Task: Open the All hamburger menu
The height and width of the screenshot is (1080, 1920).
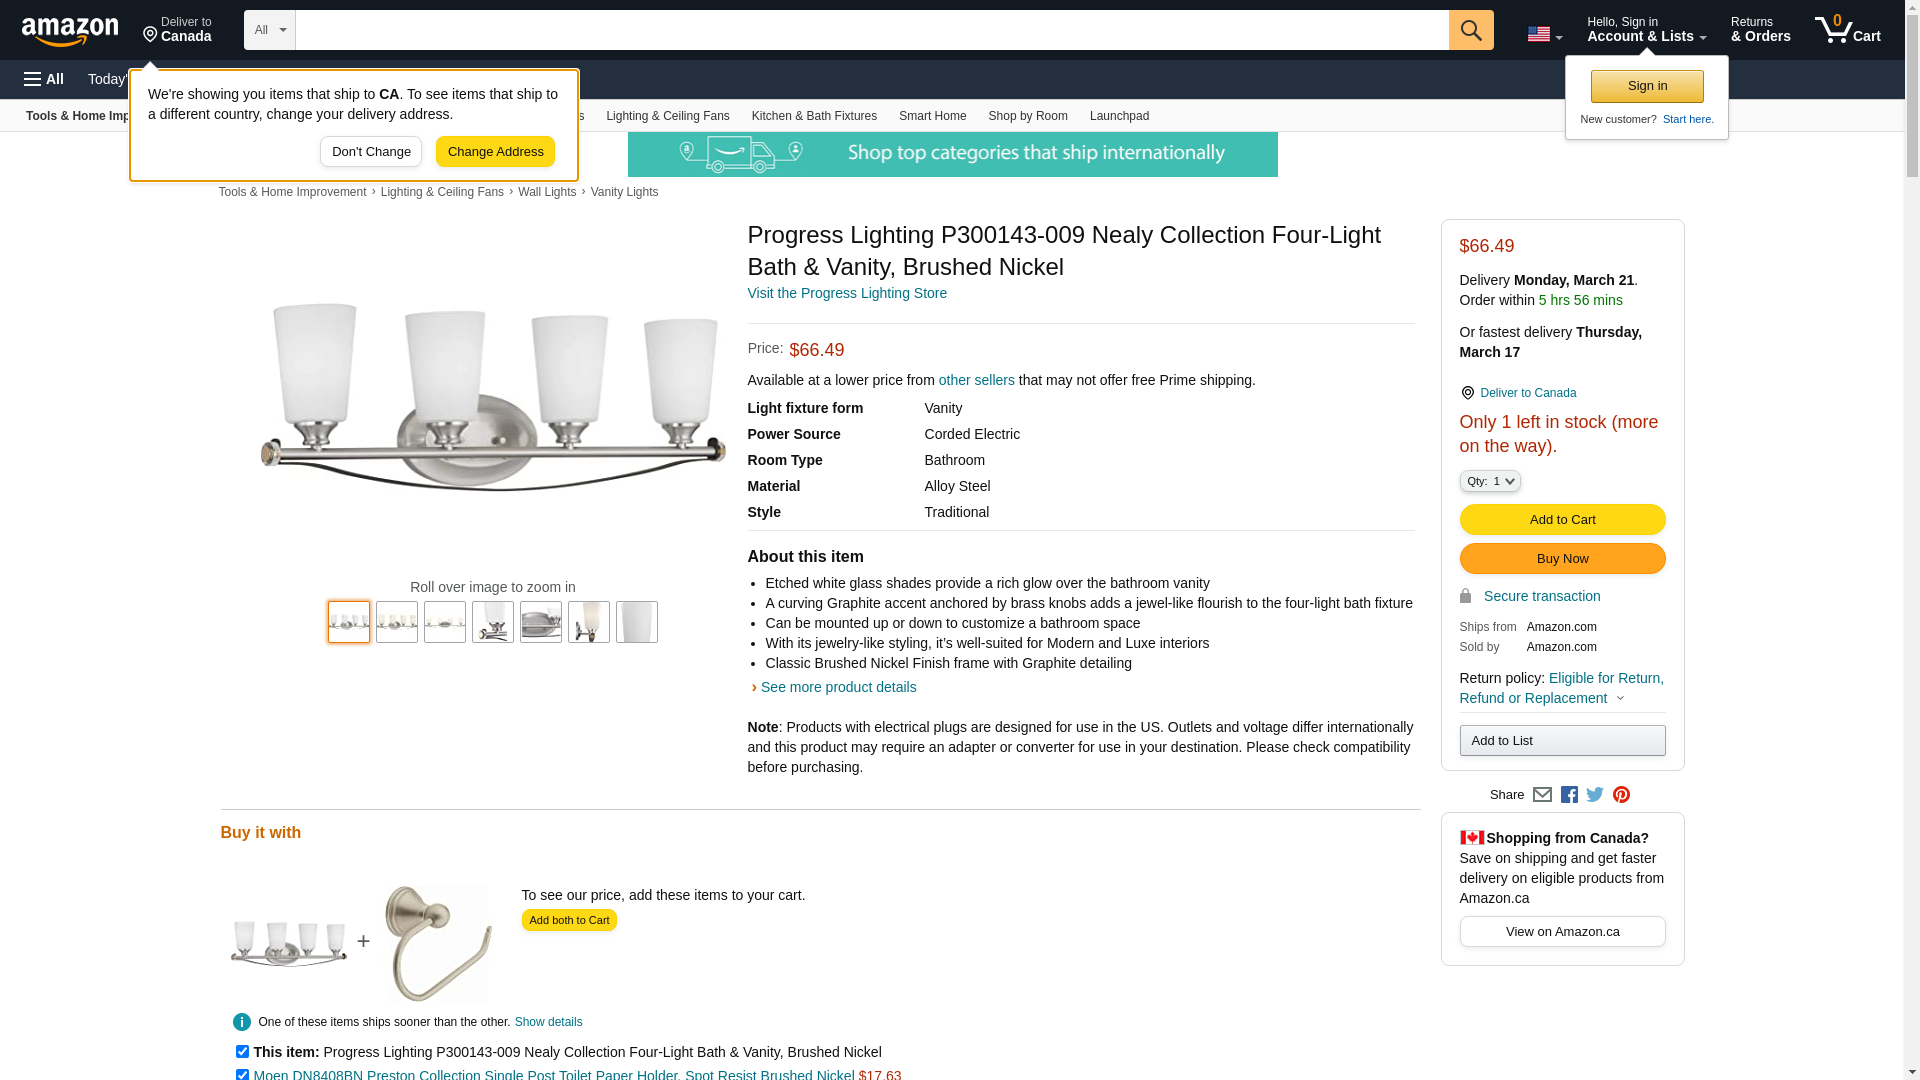Action: coord(44,79)
